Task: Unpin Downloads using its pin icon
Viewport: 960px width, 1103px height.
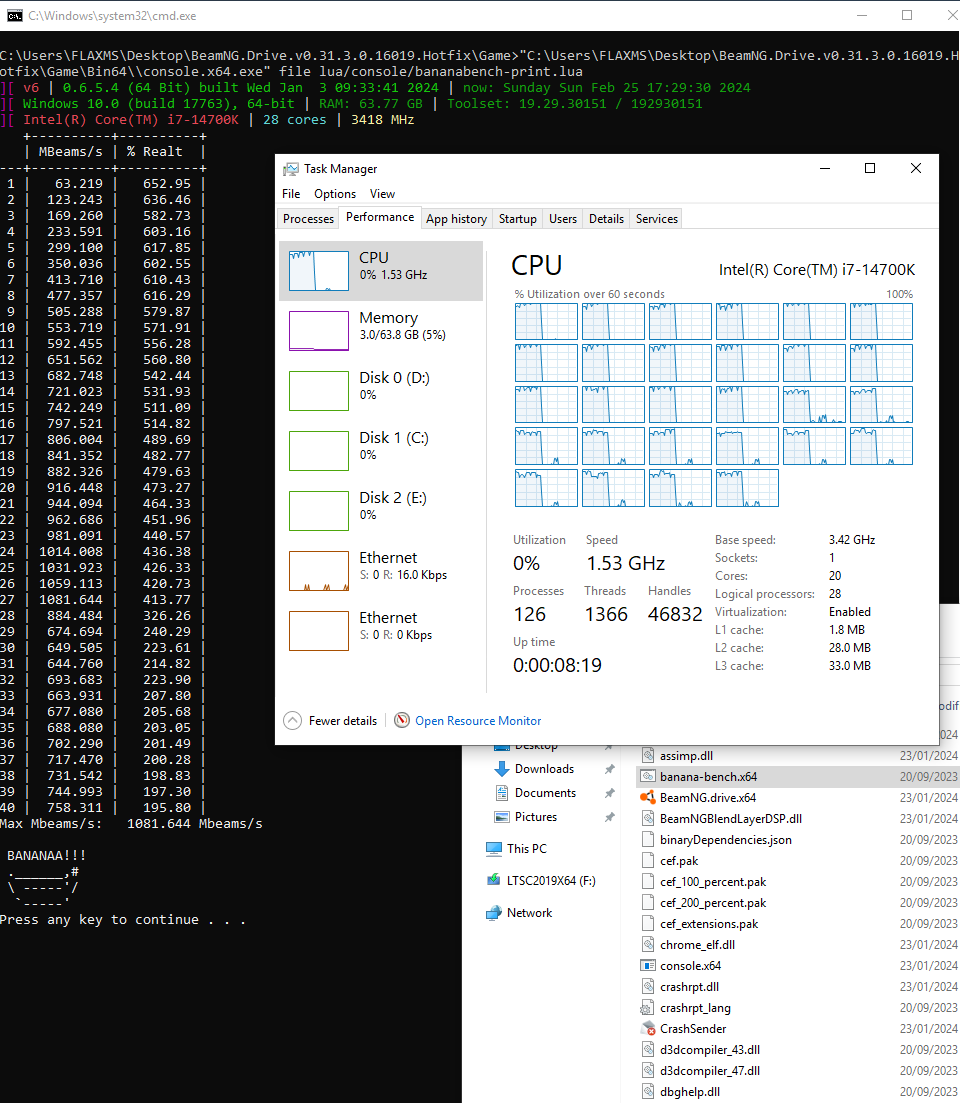Action: tap(609, 770)
